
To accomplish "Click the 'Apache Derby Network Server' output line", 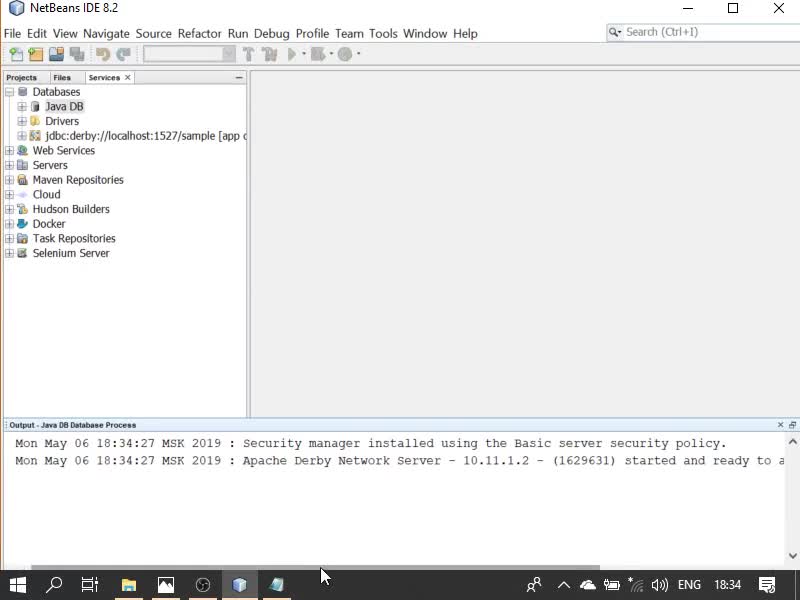I will [x=399, y=461].
